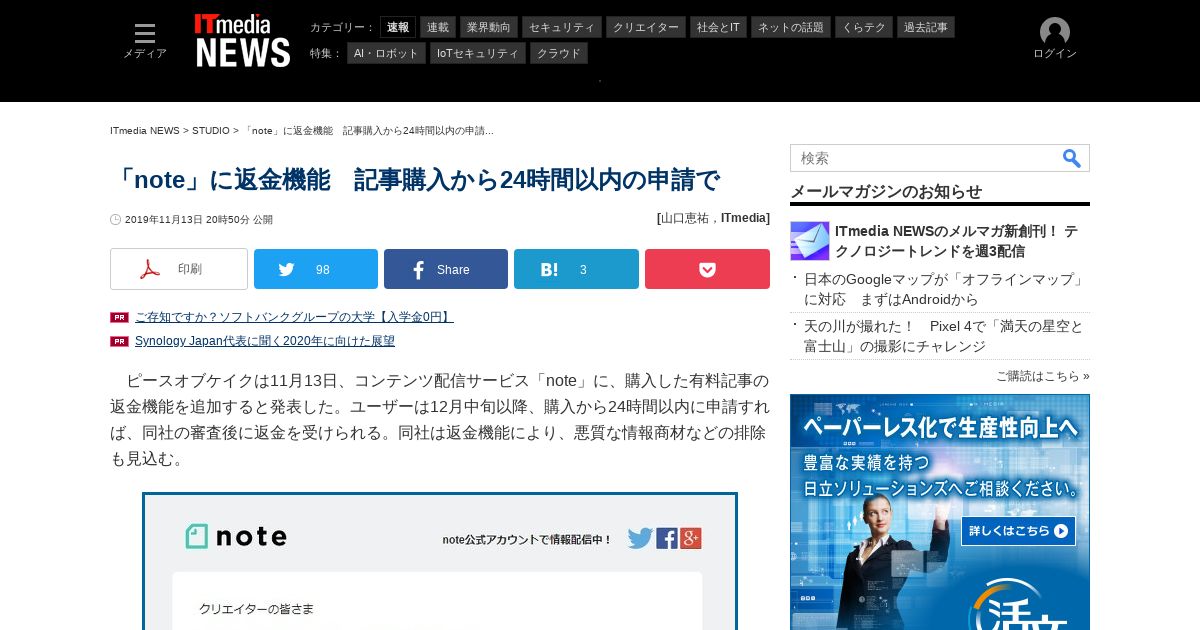Open the クラウド feature
Image resolution: width=1200 pixels, height=630 pixels.
tap(559, 53)
